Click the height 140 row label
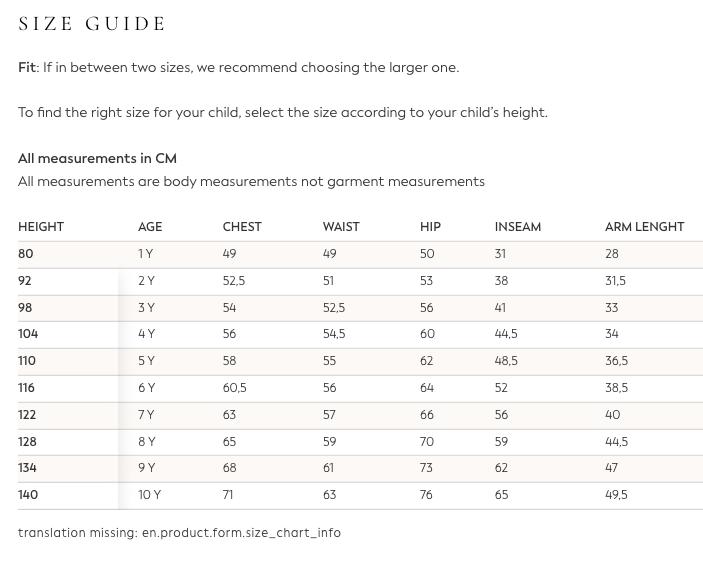This screenshot has width=703, height=569. [28, 495]
